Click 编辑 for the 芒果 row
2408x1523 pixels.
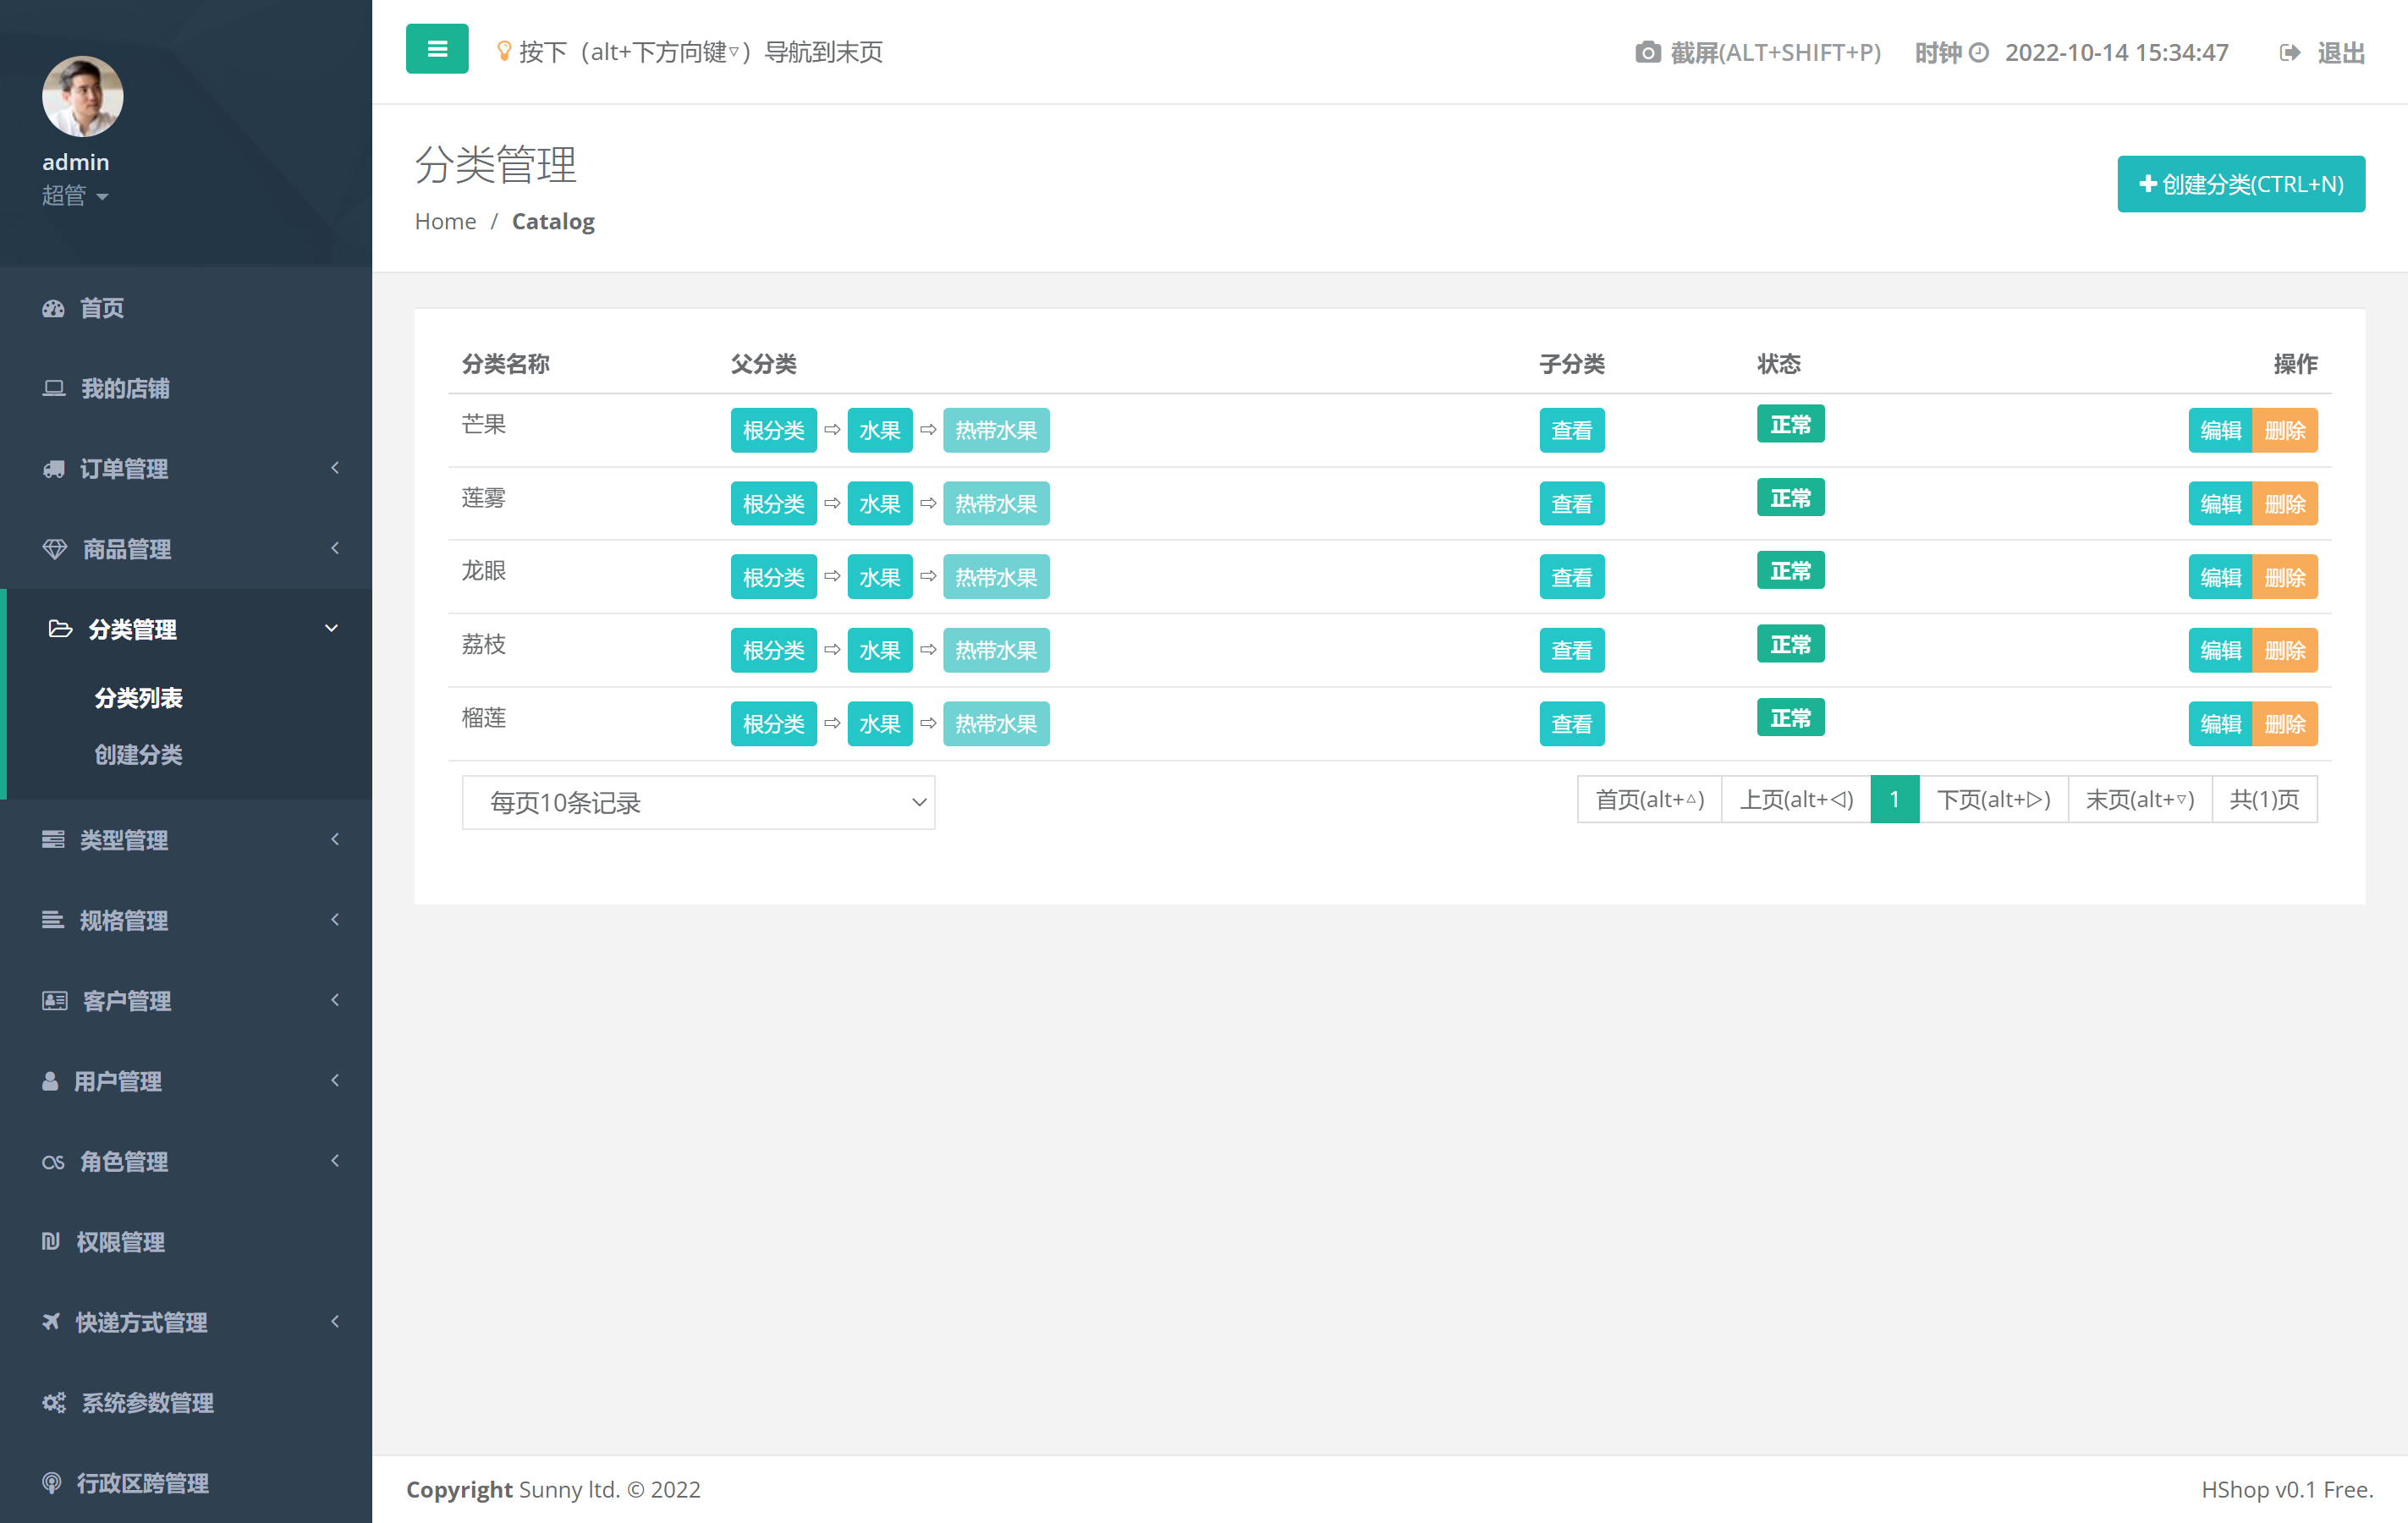tap(2220, 430)
